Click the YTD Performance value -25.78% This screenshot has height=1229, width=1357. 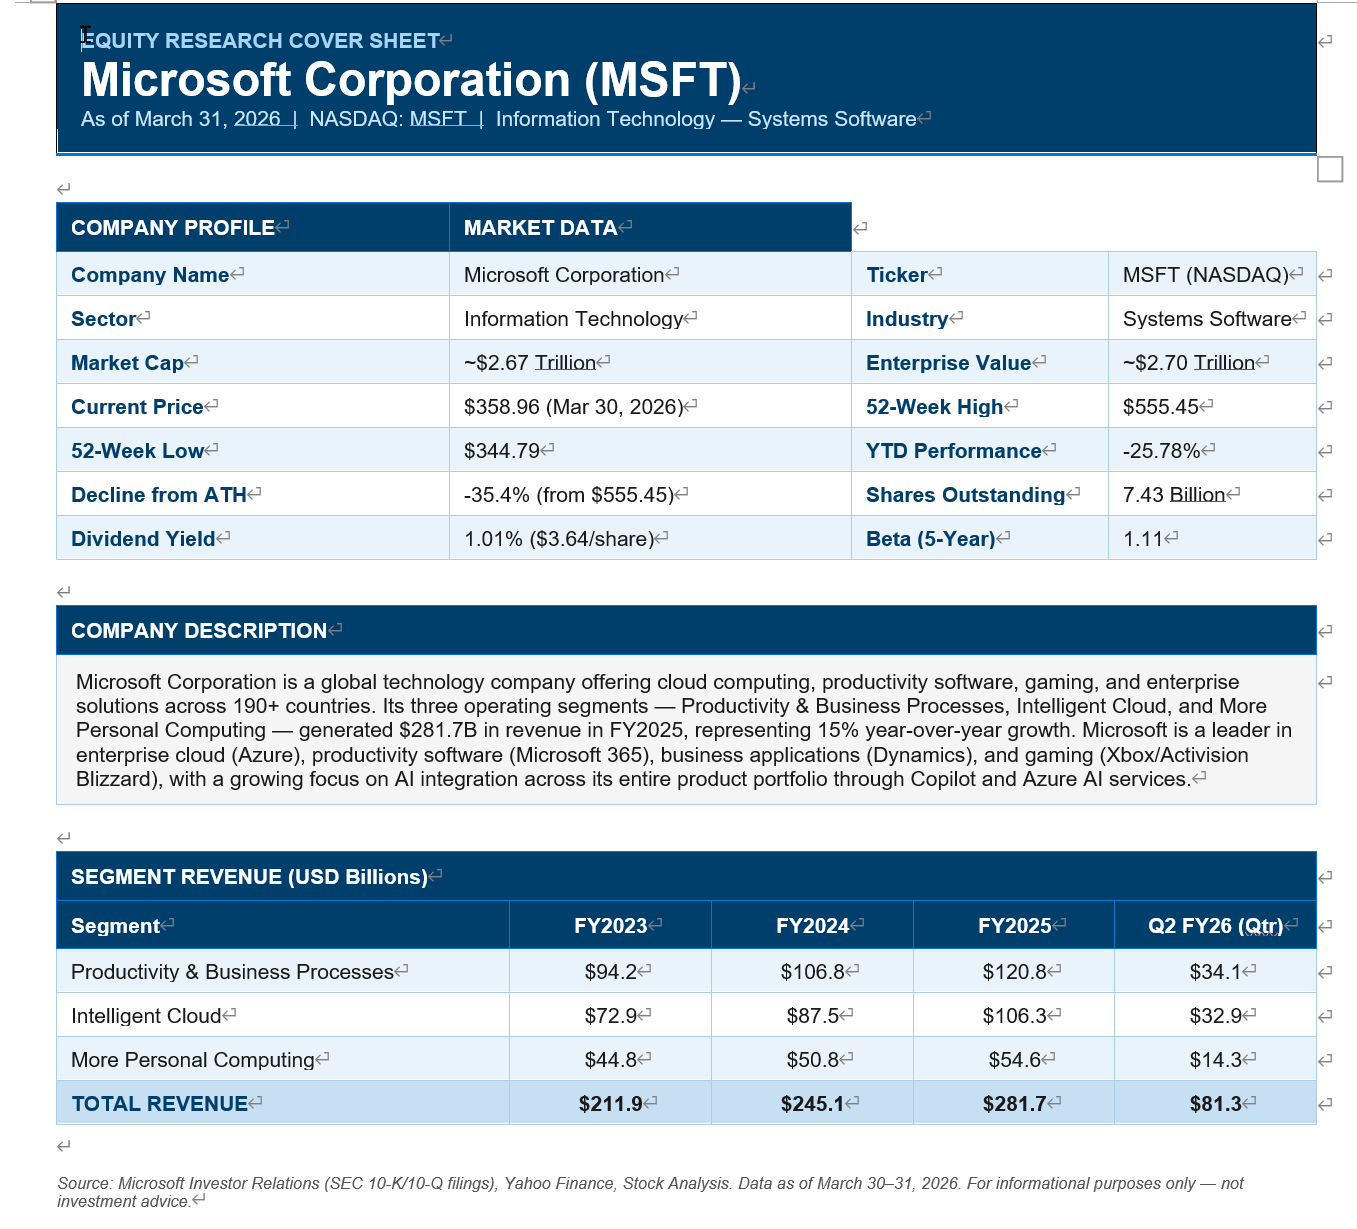click(x=1161, y=451)
